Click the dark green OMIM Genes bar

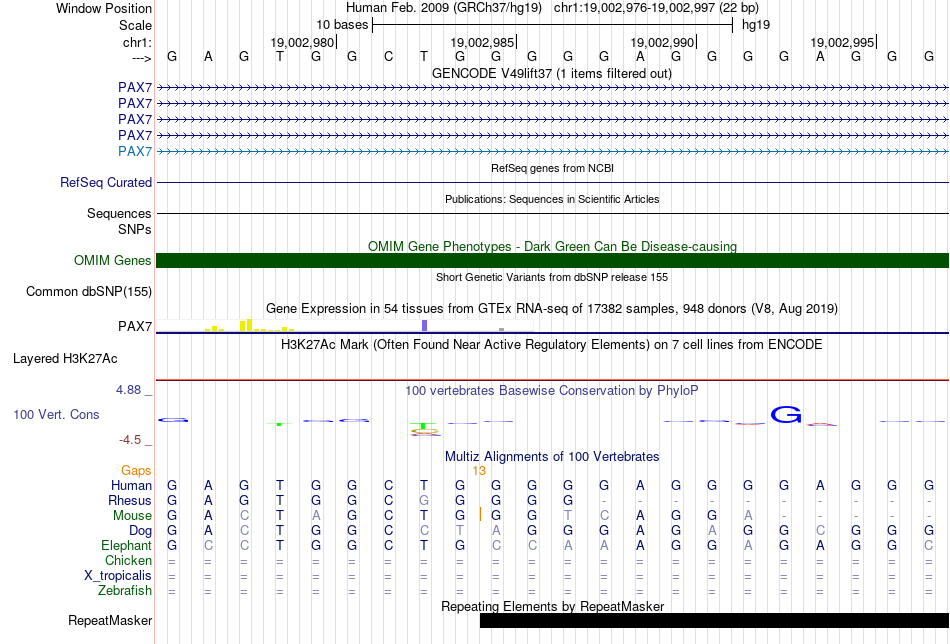(x=552, y=261)
